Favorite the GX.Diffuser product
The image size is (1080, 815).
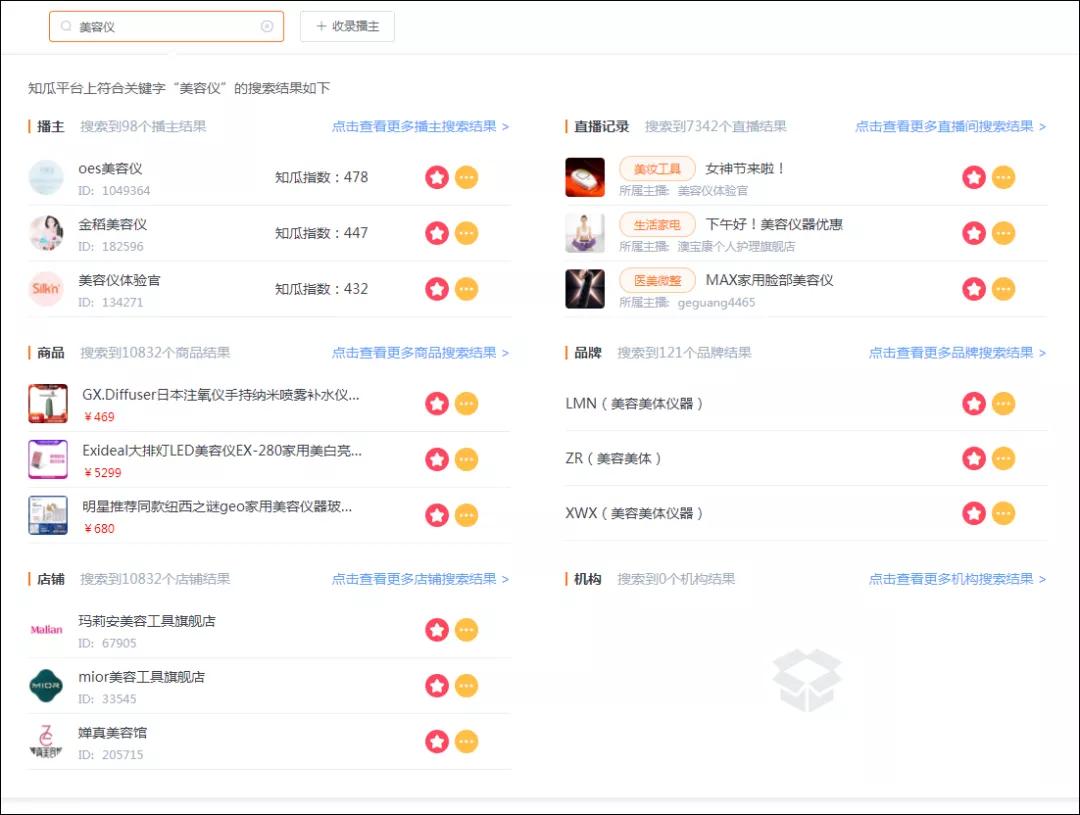[x=436, y=404]
